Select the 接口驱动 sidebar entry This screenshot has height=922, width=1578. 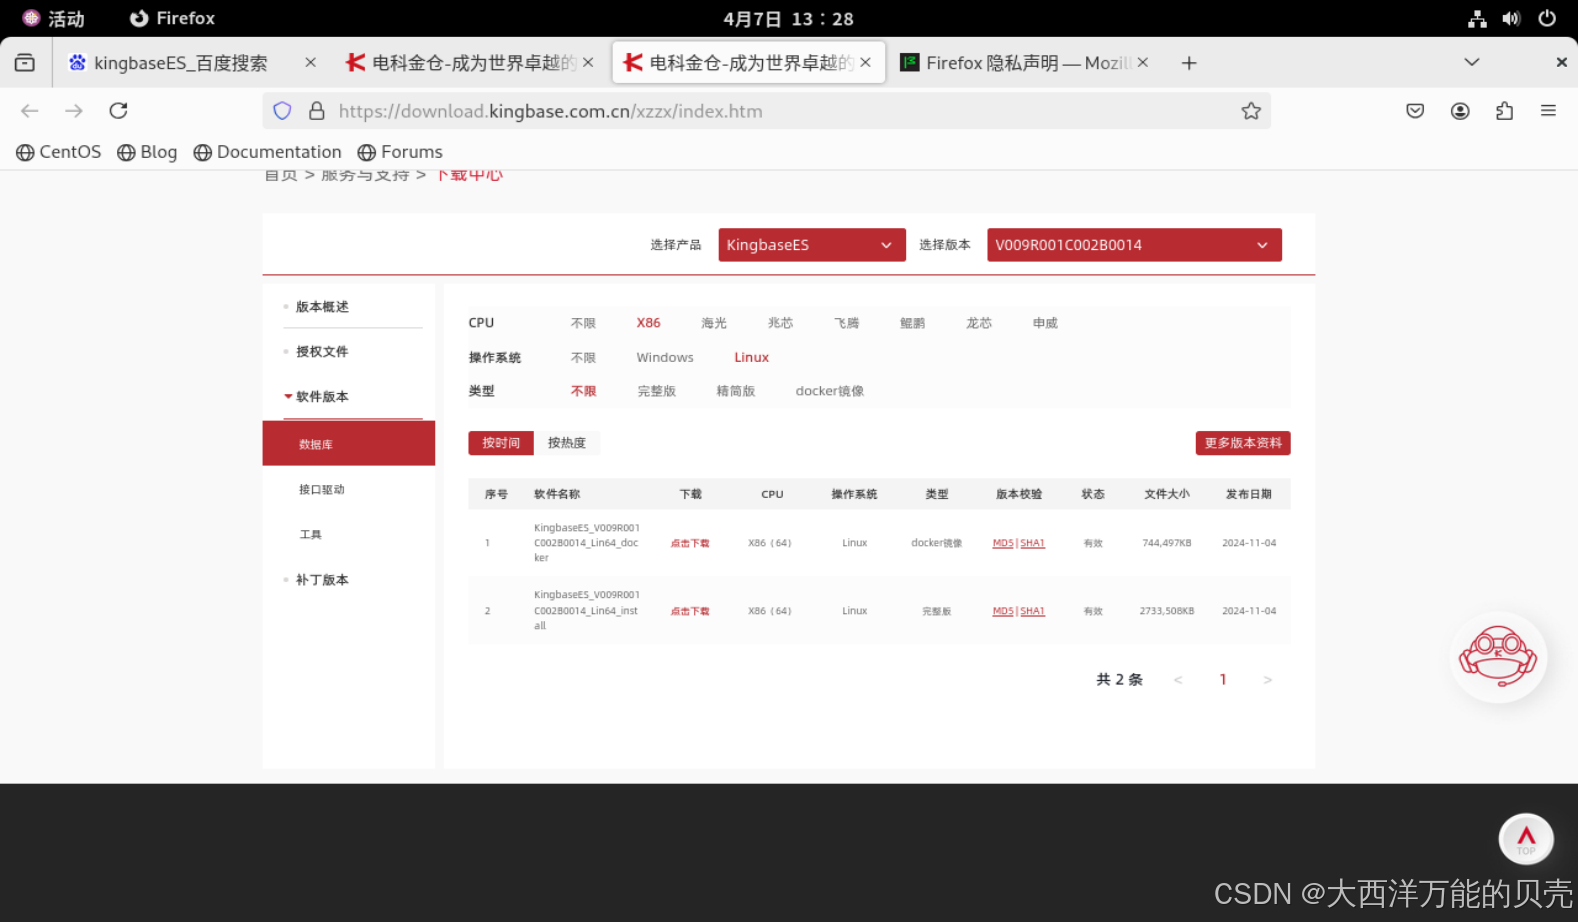point(321,489)
